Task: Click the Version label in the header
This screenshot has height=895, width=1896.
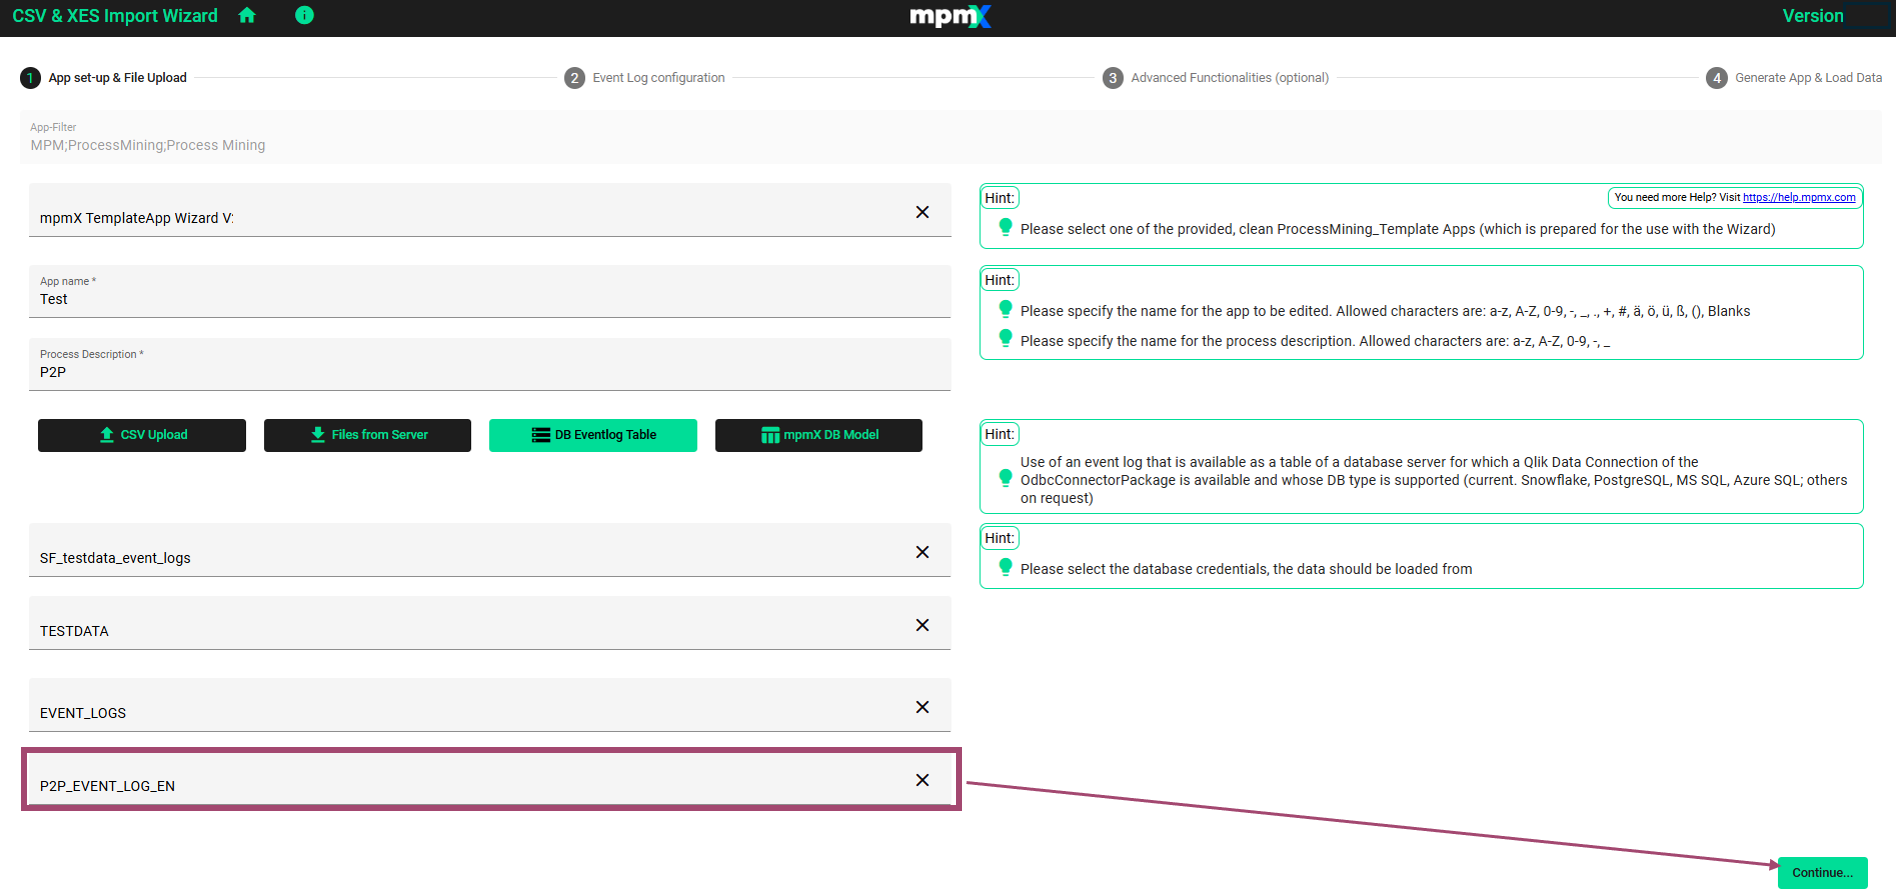Action: (x=1812, y=16)
